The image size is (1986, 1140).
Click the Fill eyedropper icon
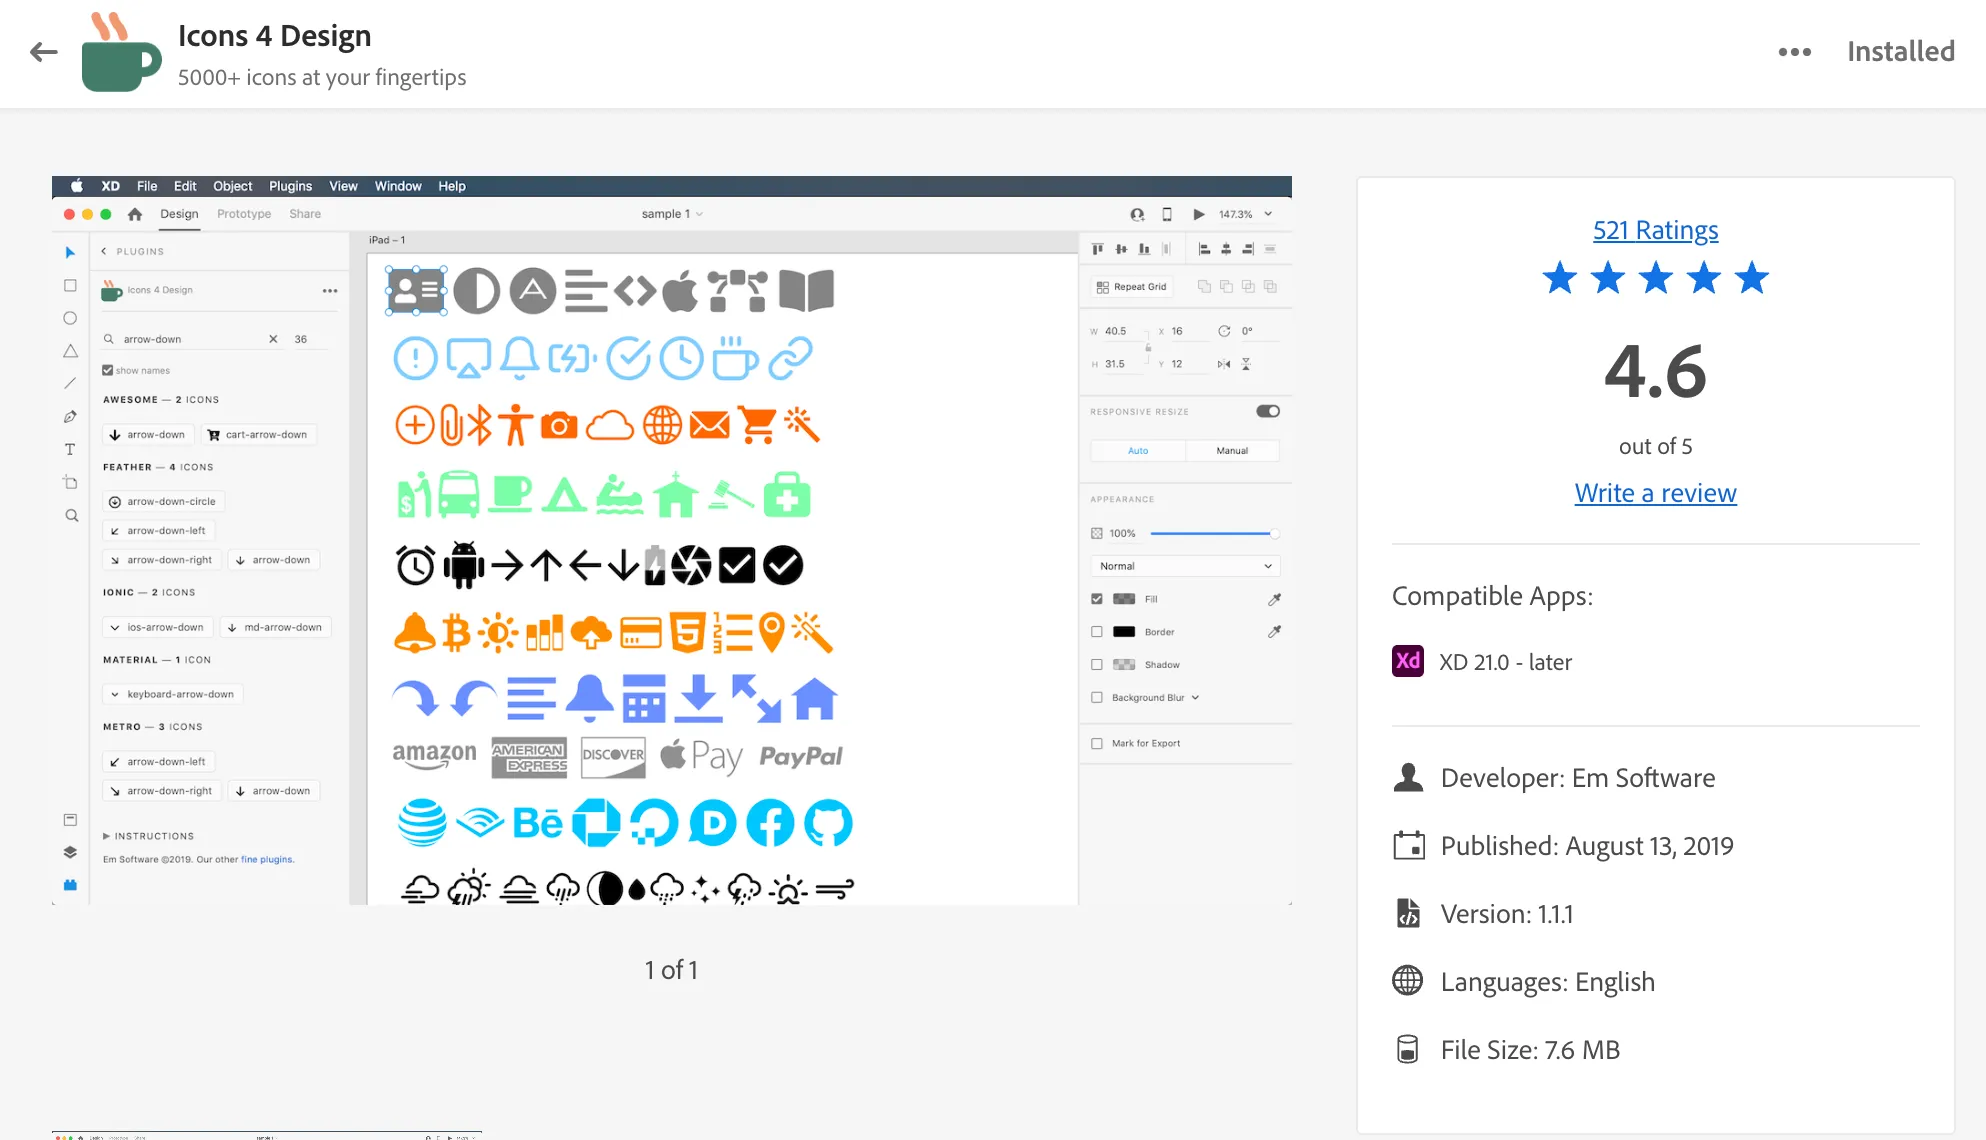1274,599
